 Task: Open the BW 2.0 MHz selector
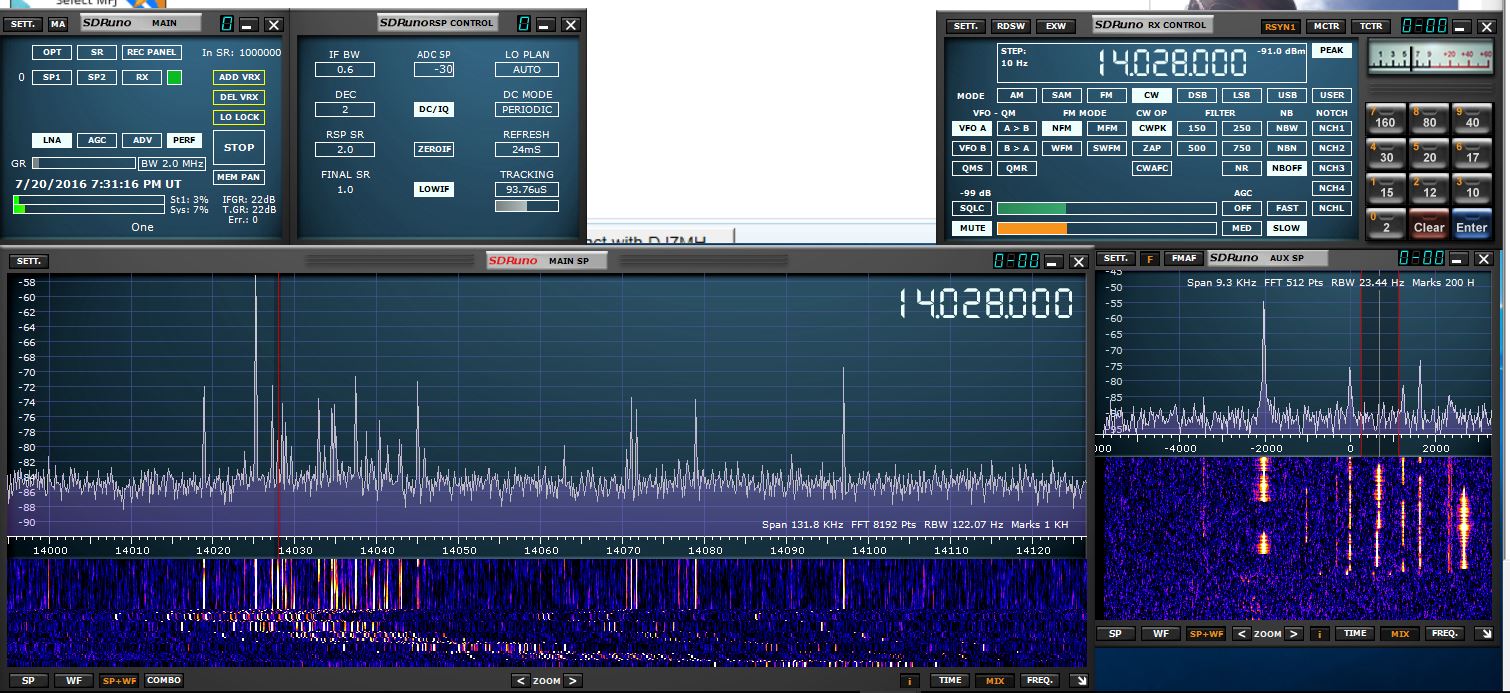tap(173, 163)
